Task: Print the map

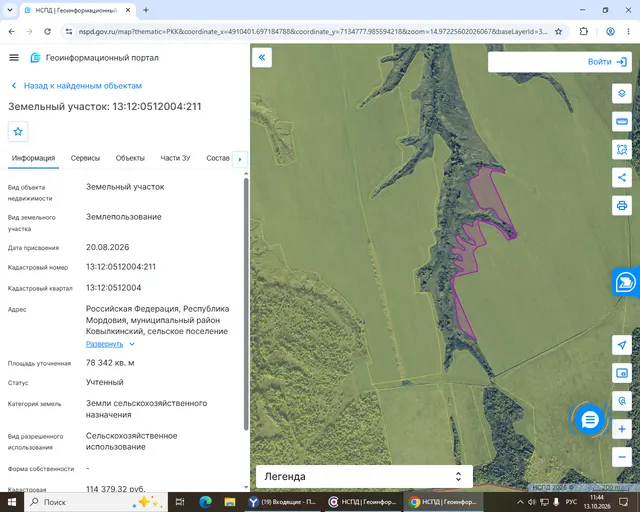Action: (x=622, y=205)
